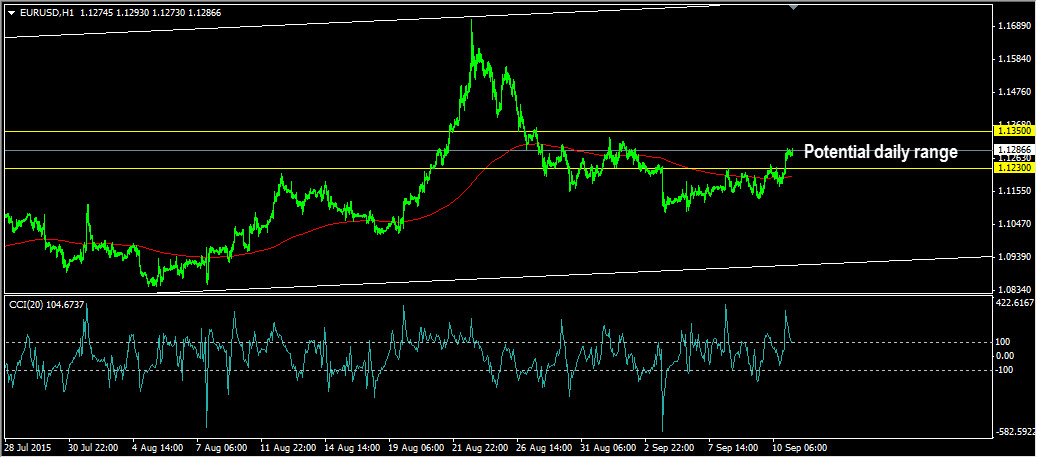Open the chart menu triangle beside EURUSD,H1

(x=11, y=13)
